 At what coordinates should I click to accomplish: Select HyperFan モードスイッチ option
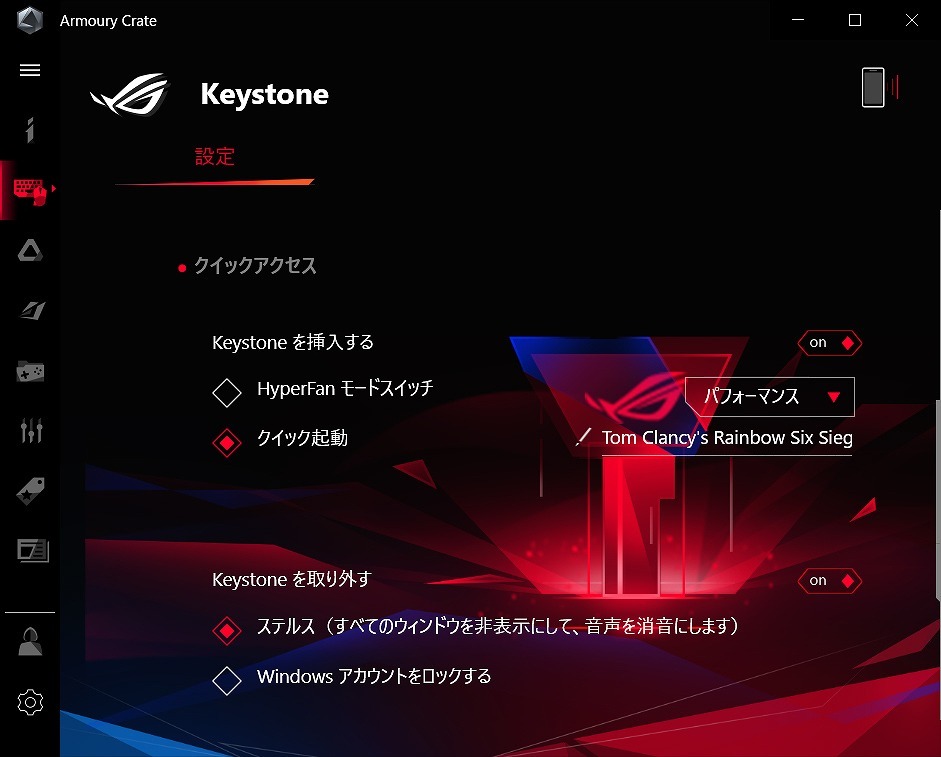pyautogui.click(x=227, y=393)
